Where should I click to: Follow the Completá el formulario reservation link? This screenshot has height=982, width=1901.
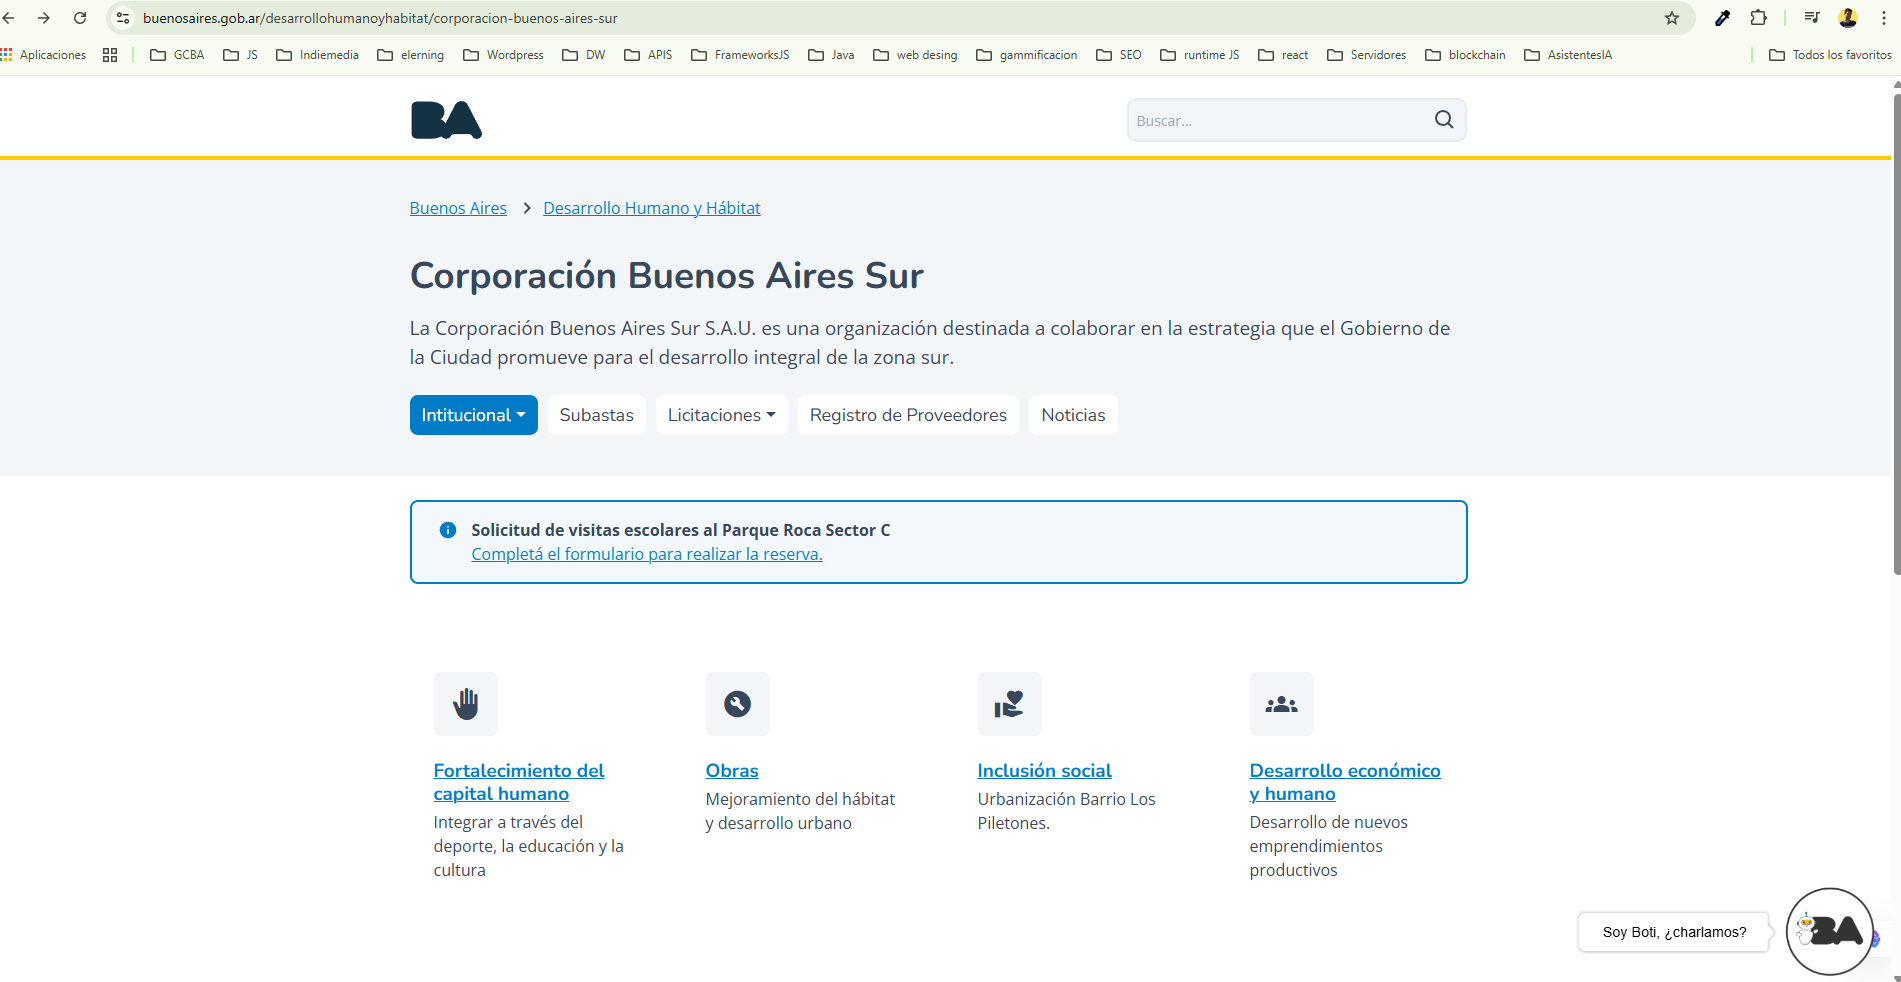tap(646, 554)
